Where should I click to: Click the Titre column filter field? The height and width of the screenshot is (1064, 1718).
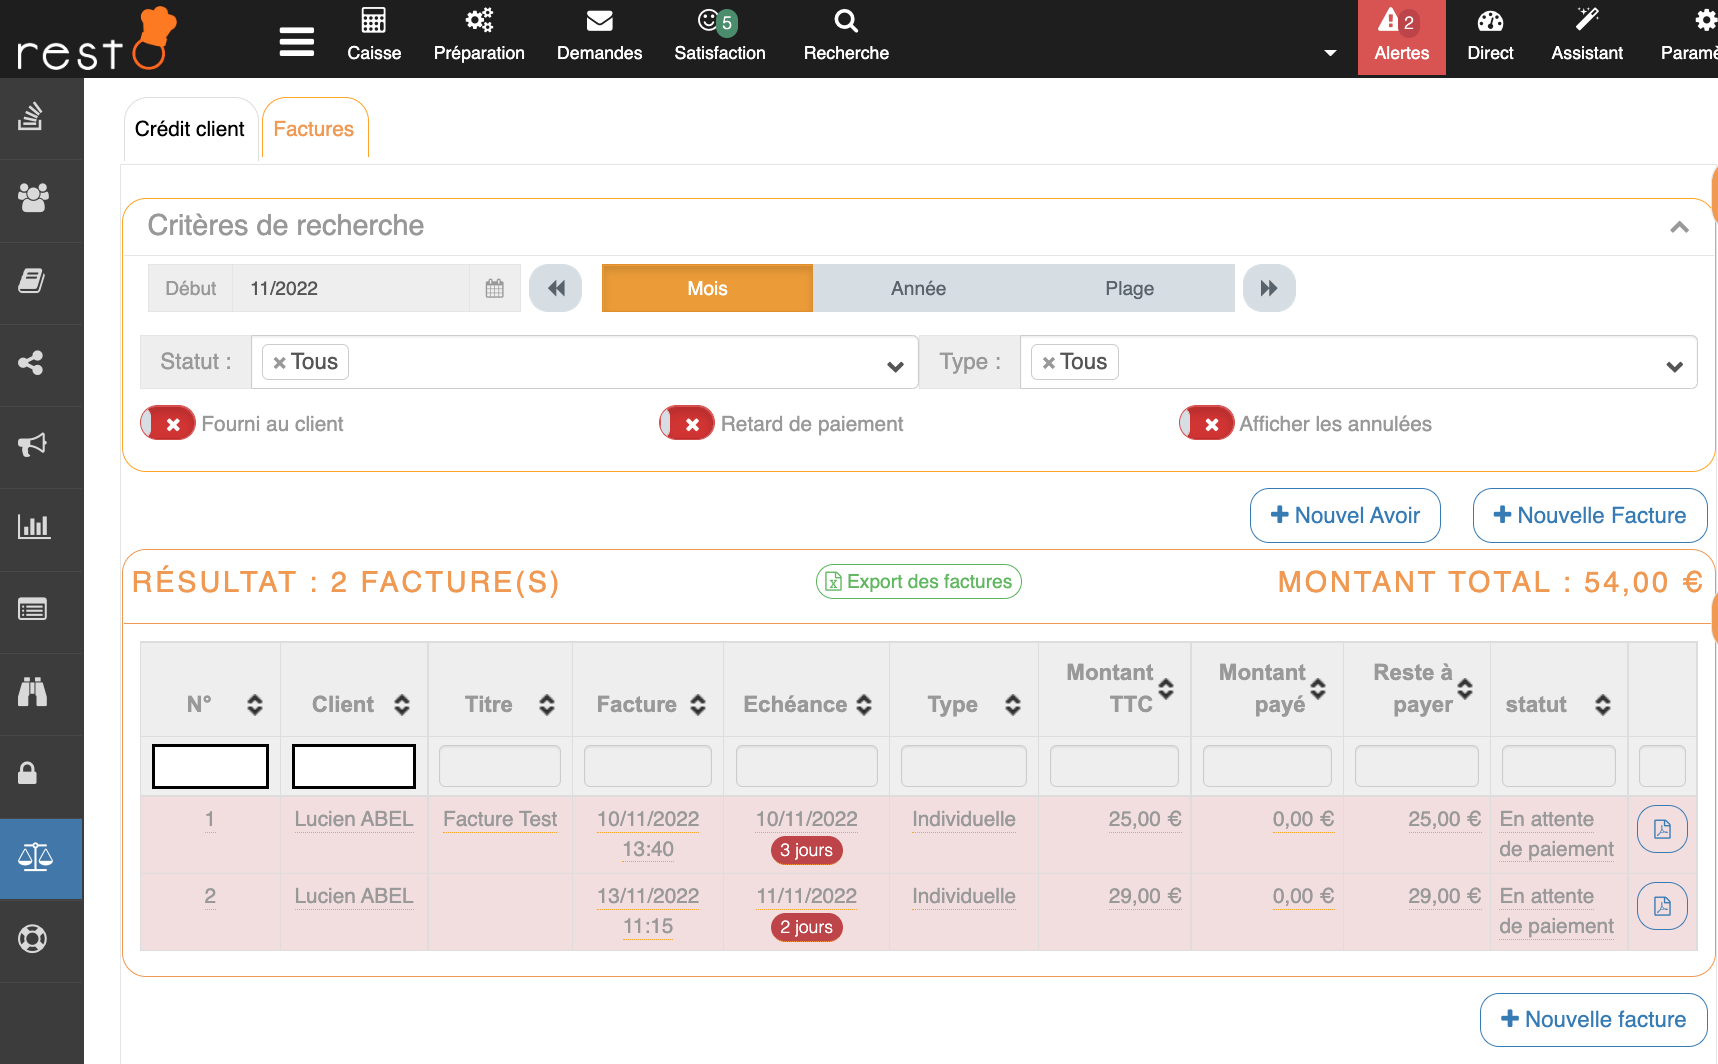pyautogui.click(x=500, y=766)
